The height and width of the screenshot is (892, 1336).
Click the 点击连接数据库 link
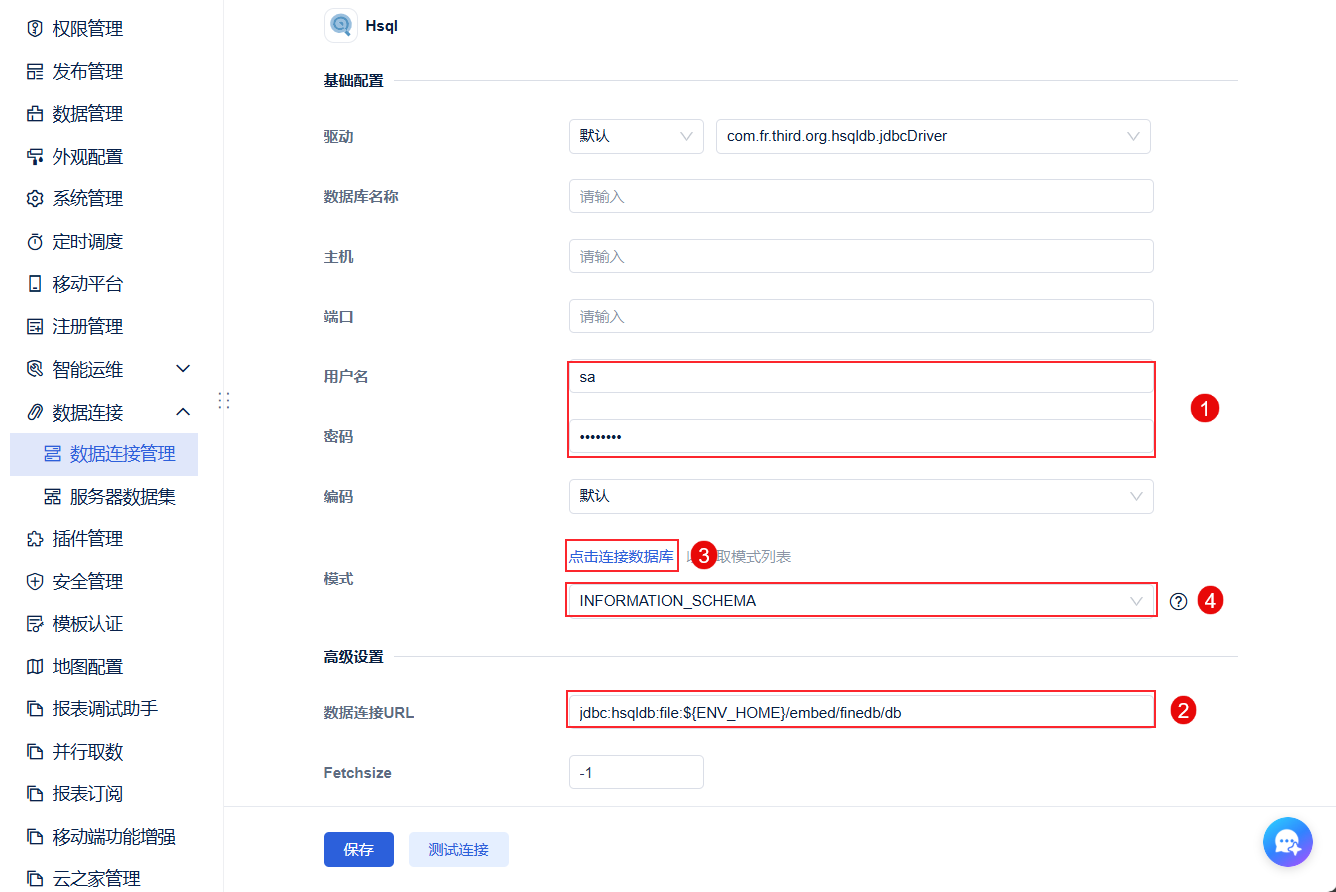tap(621, 557)
